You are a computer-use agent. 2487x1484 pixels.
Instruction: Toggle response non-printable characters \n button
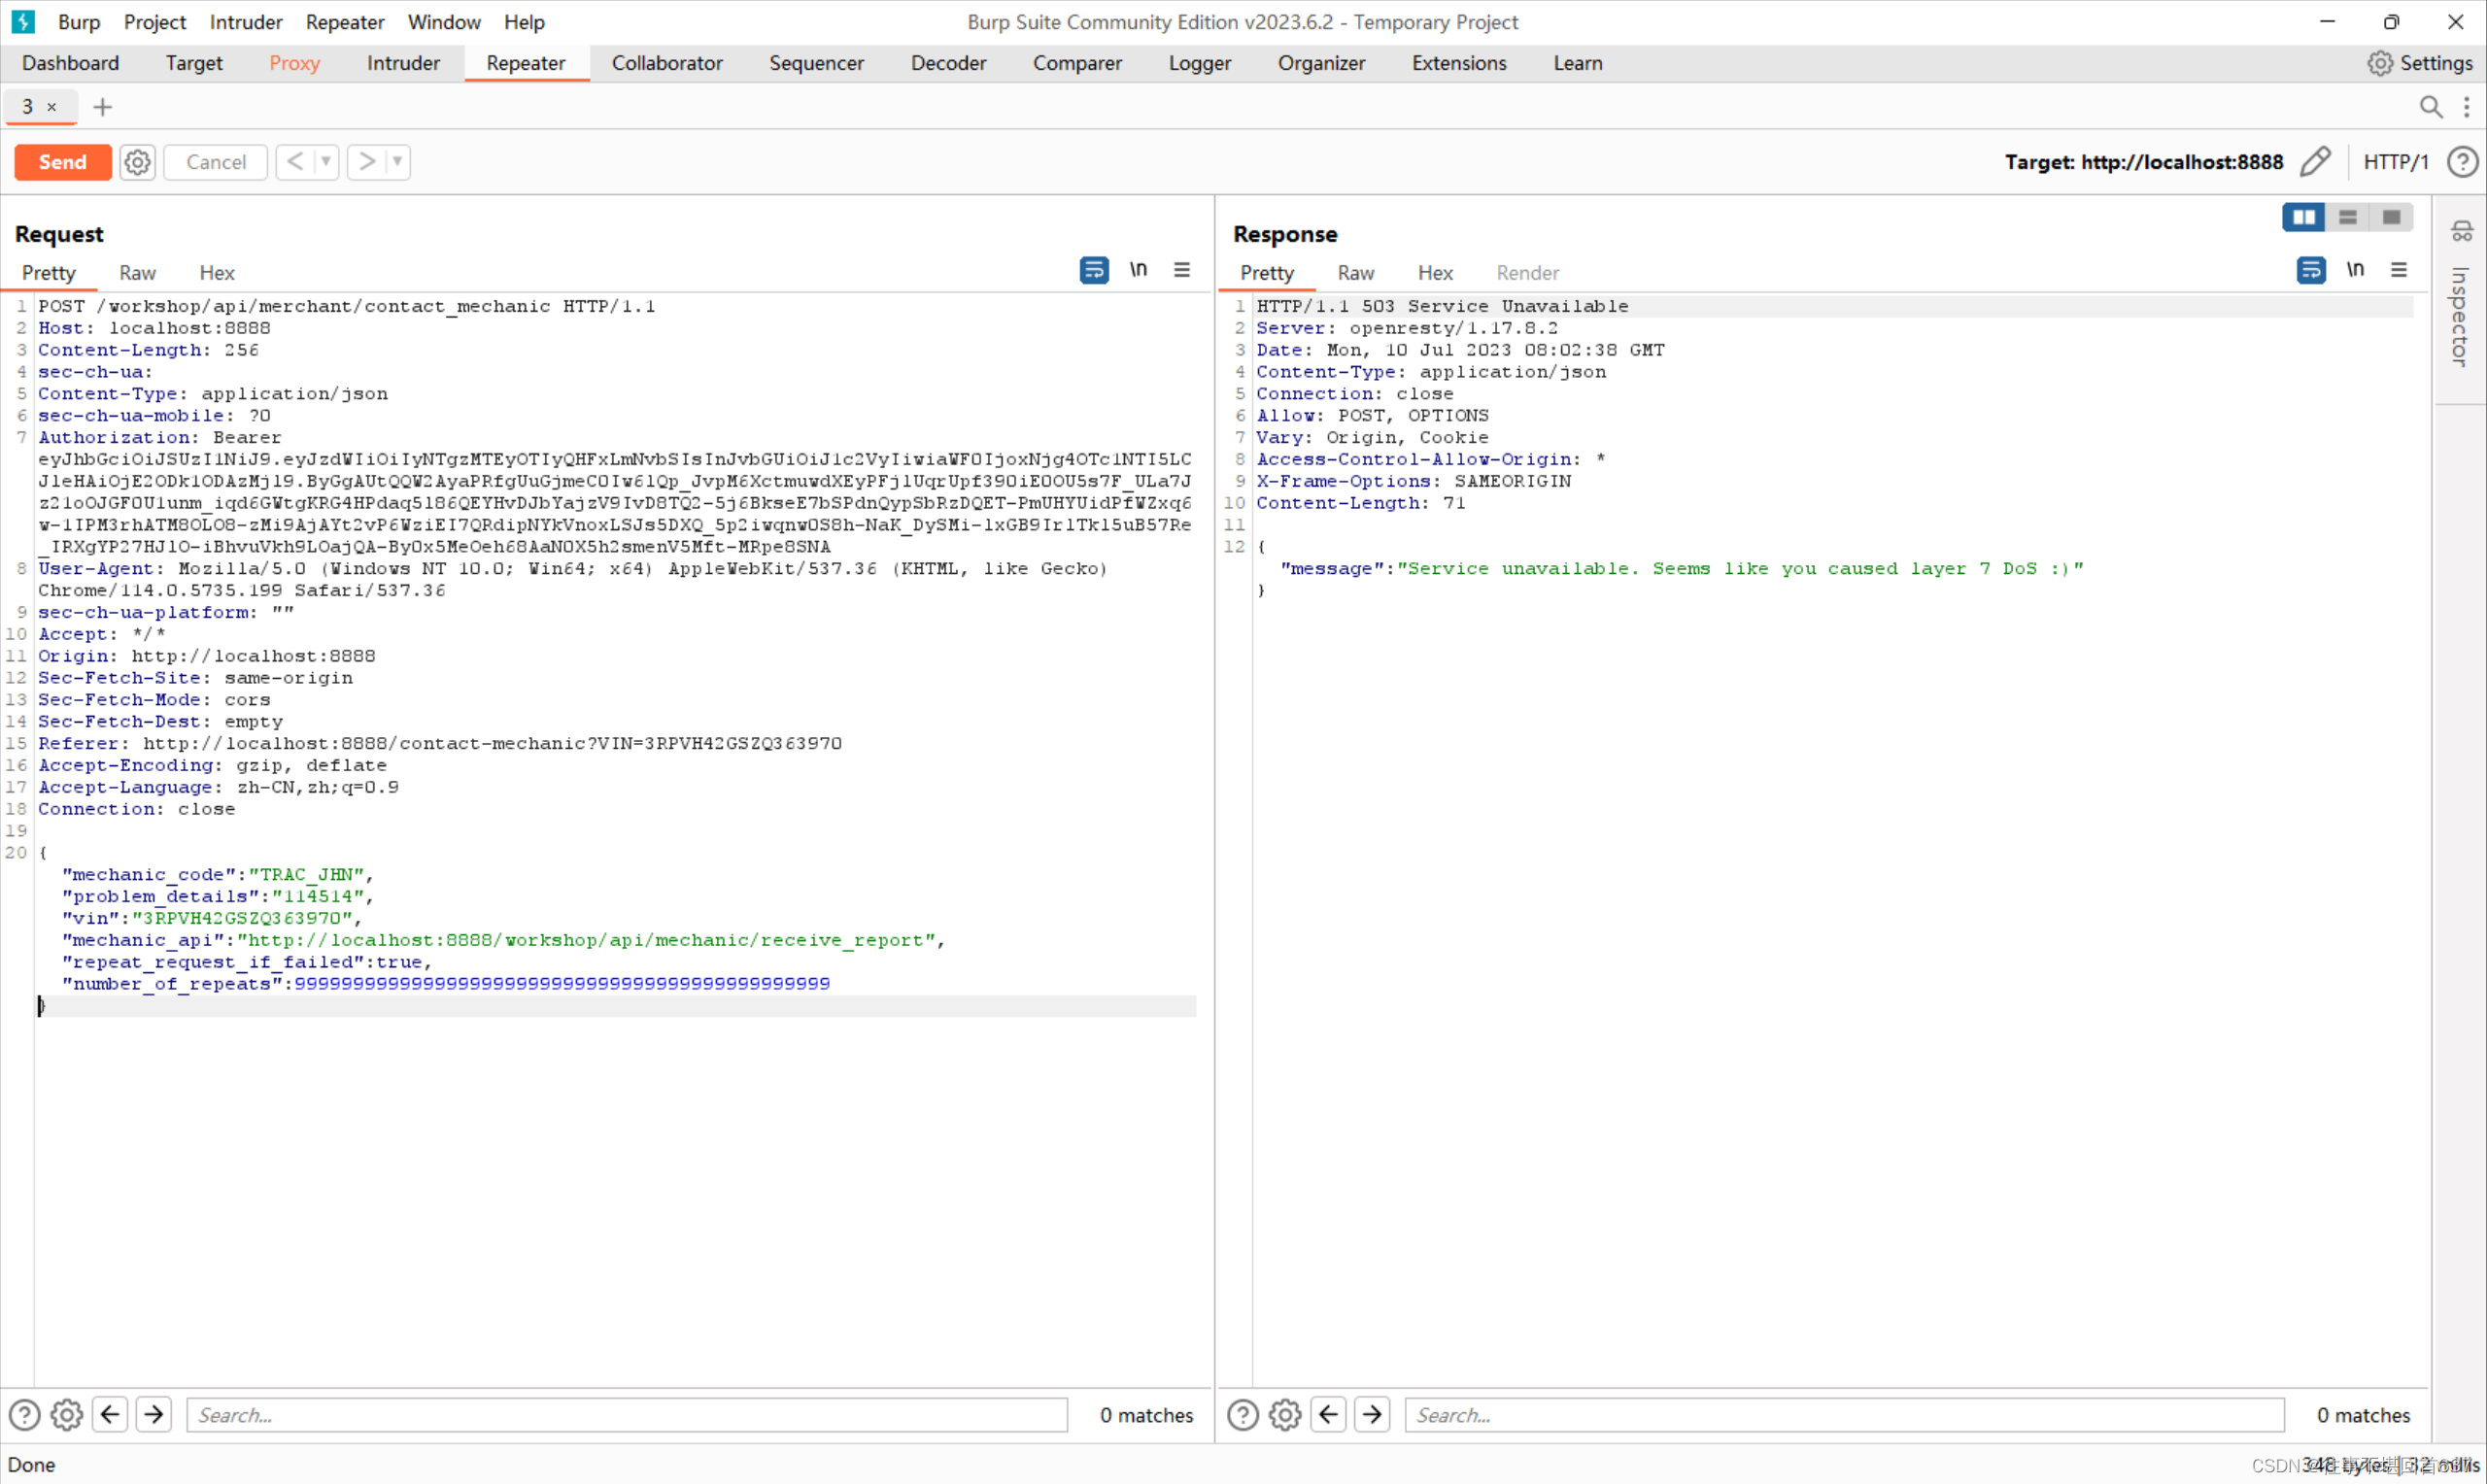coord(2355,270)
